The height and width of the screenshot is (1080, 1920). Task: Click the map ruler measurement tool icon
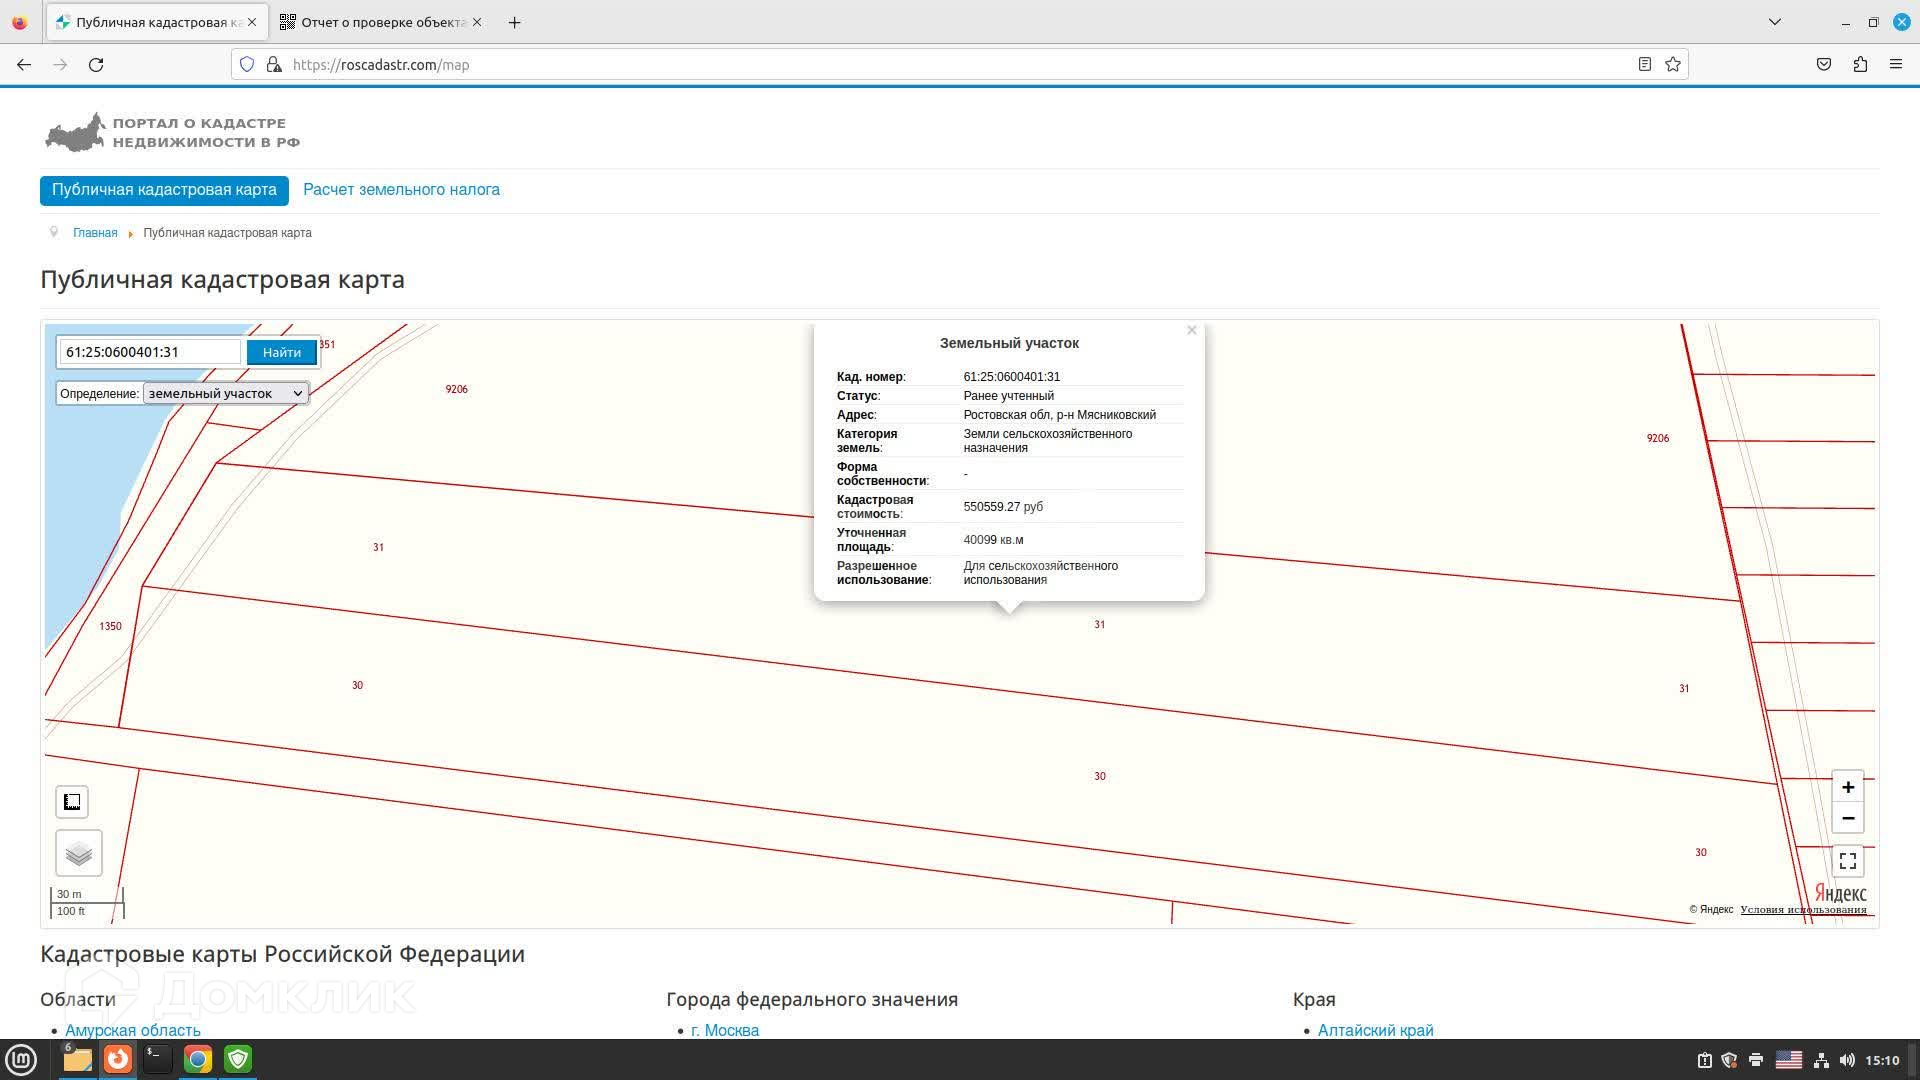pyautogui.click(x=72, y=802)
